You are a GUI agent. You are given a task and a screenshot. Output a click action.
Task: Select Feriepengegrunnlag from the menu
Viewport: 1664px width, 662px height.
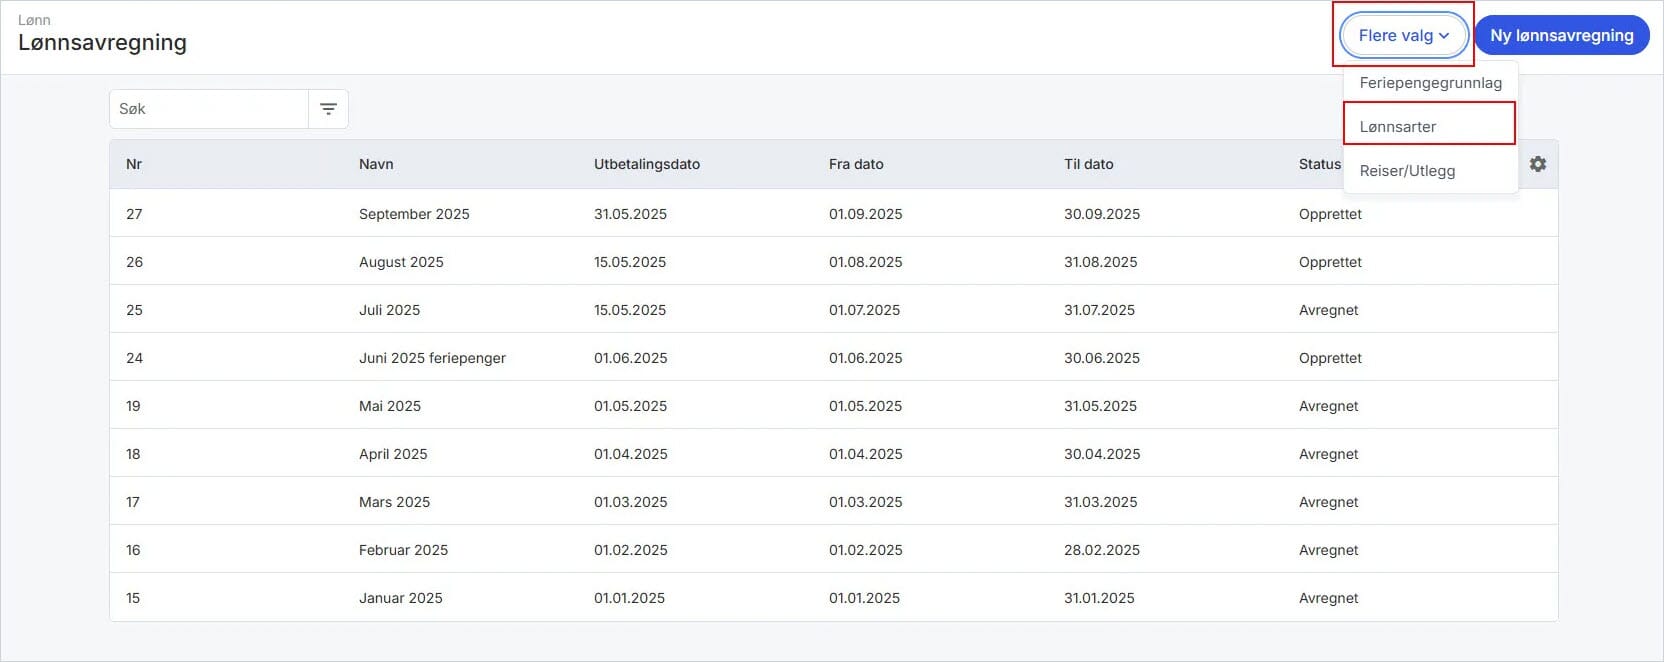click(x=1430, y=83)
